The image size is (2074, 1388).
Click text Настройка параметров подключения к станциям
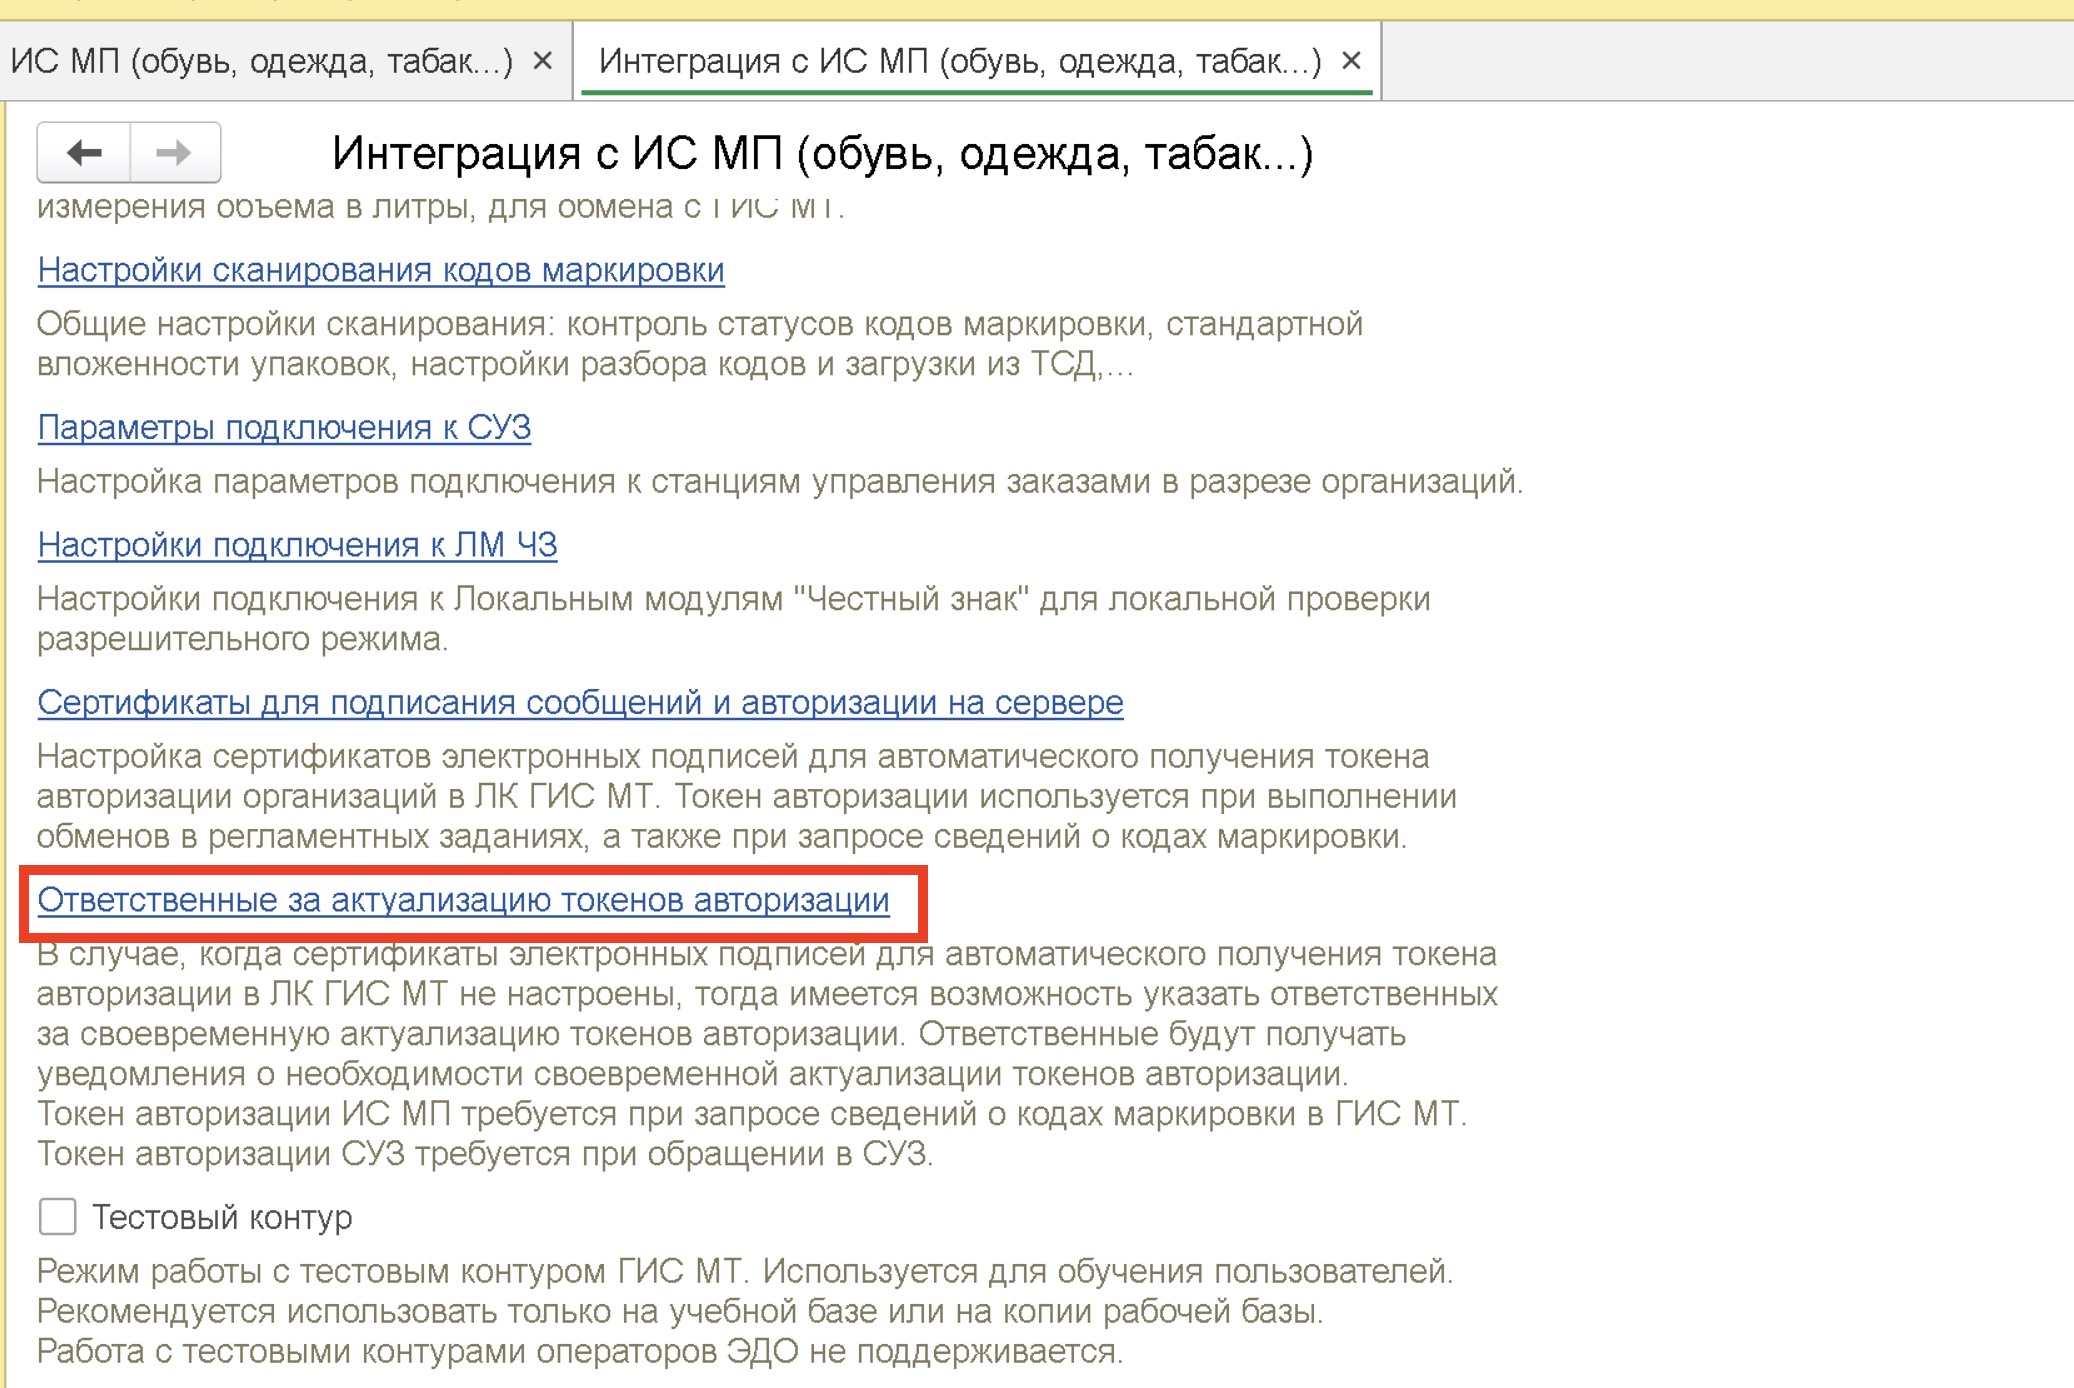tap(780, 481)
